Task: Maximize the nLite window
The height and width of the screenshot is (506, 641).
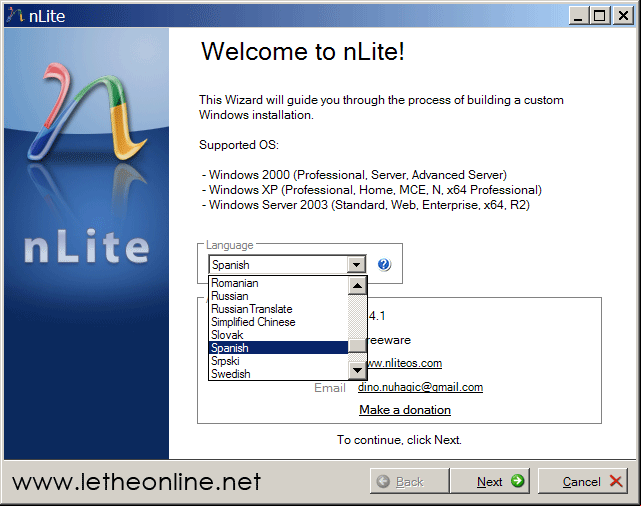Action: point(600,16)
